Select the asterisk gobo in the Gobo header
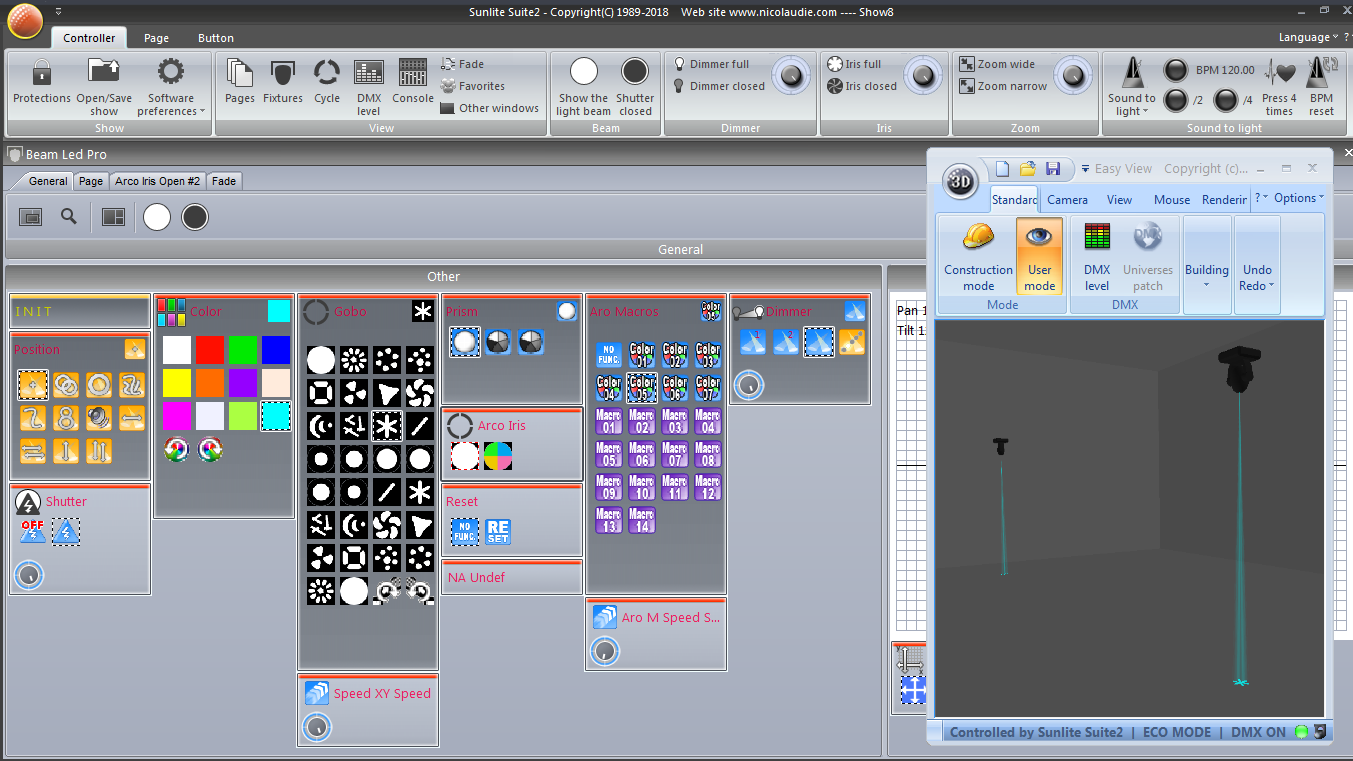Viewport: 1353px width, 761px height. click(423, 312)
